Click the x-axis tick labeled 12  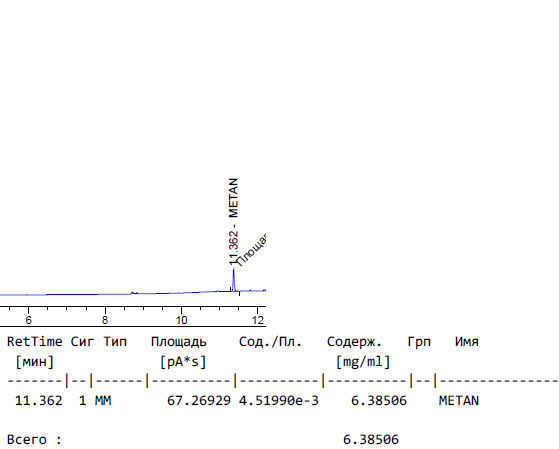point(258,320)
